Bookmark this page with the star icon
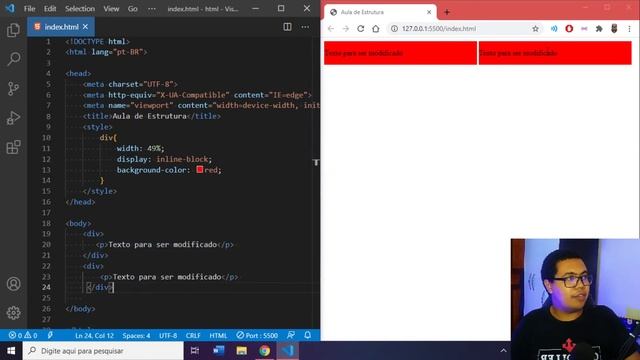This screenshot has width=640, height=360. pyautogui.click(x=535, y=29)
